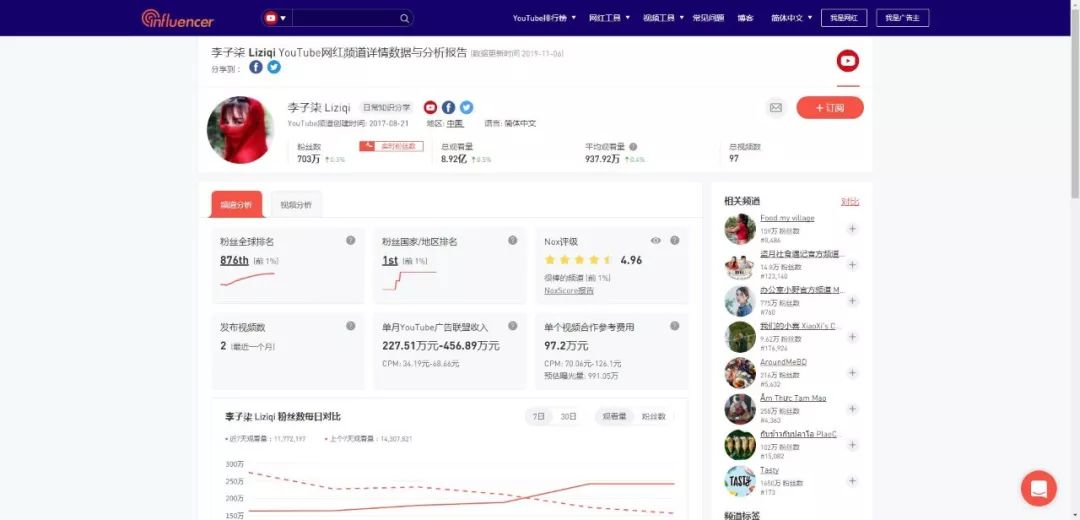The height and width of the screenshot is (520, 1080).
Task: Toggle the eye icon on Nox评级 card
Action: coord(656,240)
